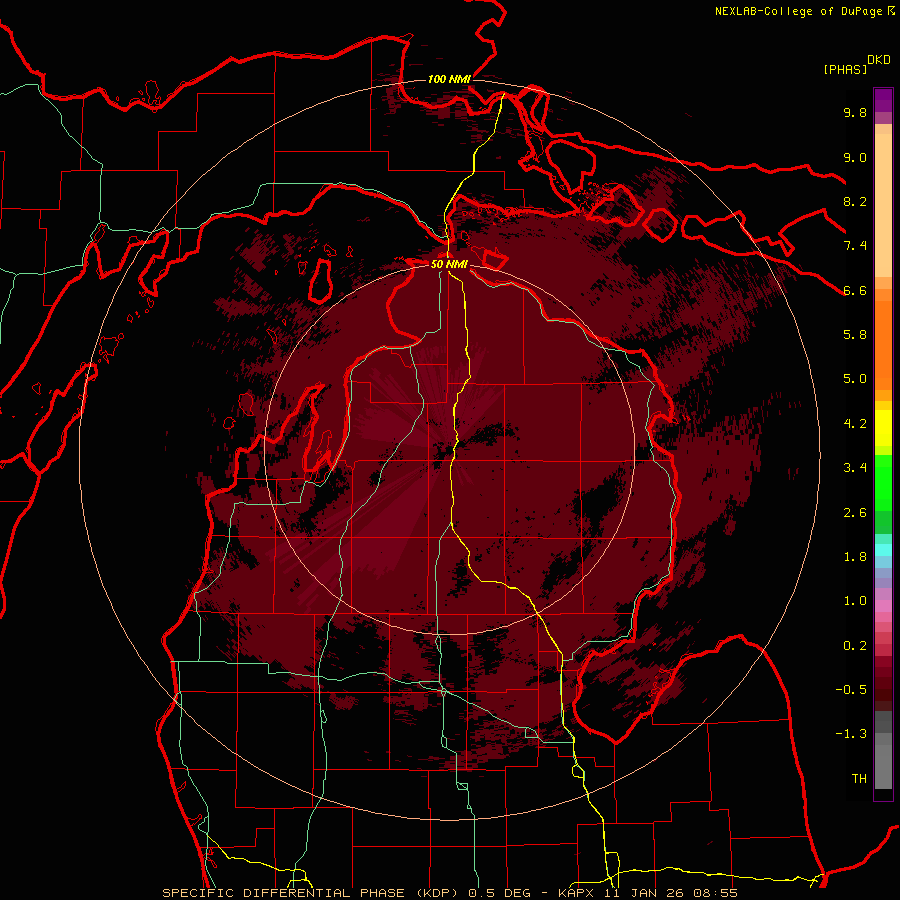
Task: Click the cyan segment of color bar
Action: tap(883, 550)
